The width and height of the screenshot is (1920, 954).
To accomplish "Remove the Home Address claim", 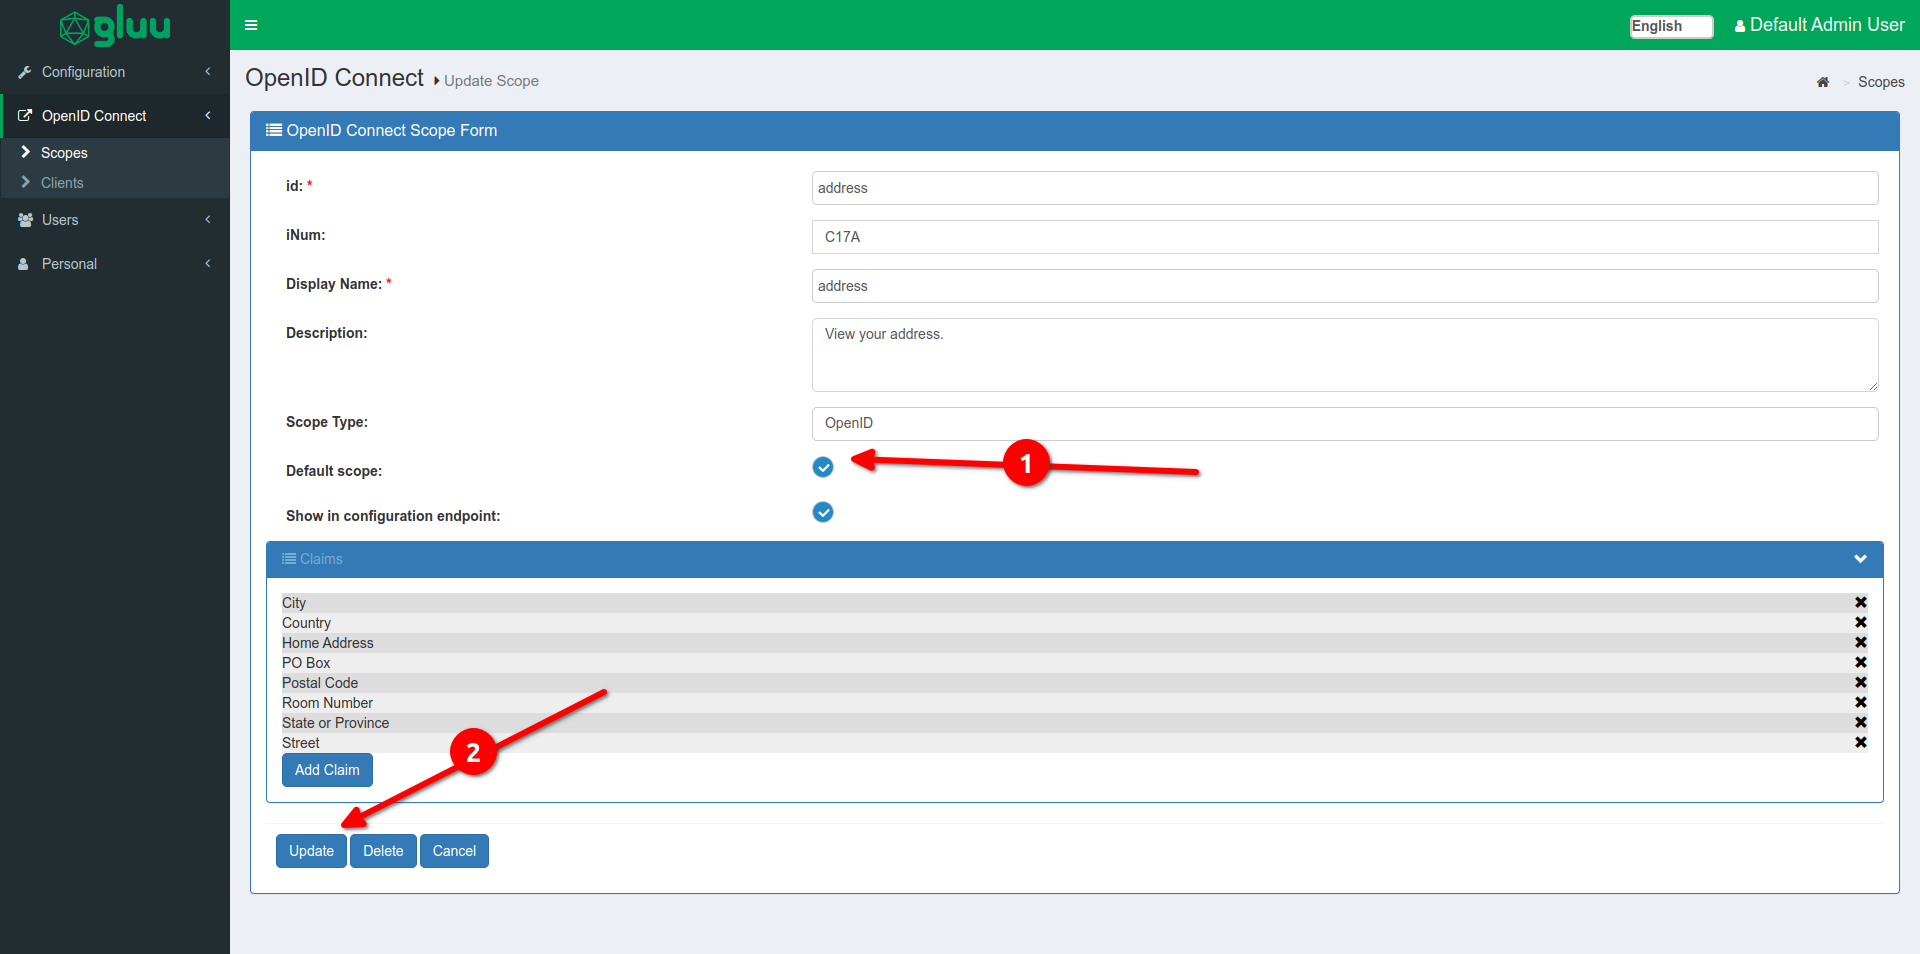I will [1861, 642].
